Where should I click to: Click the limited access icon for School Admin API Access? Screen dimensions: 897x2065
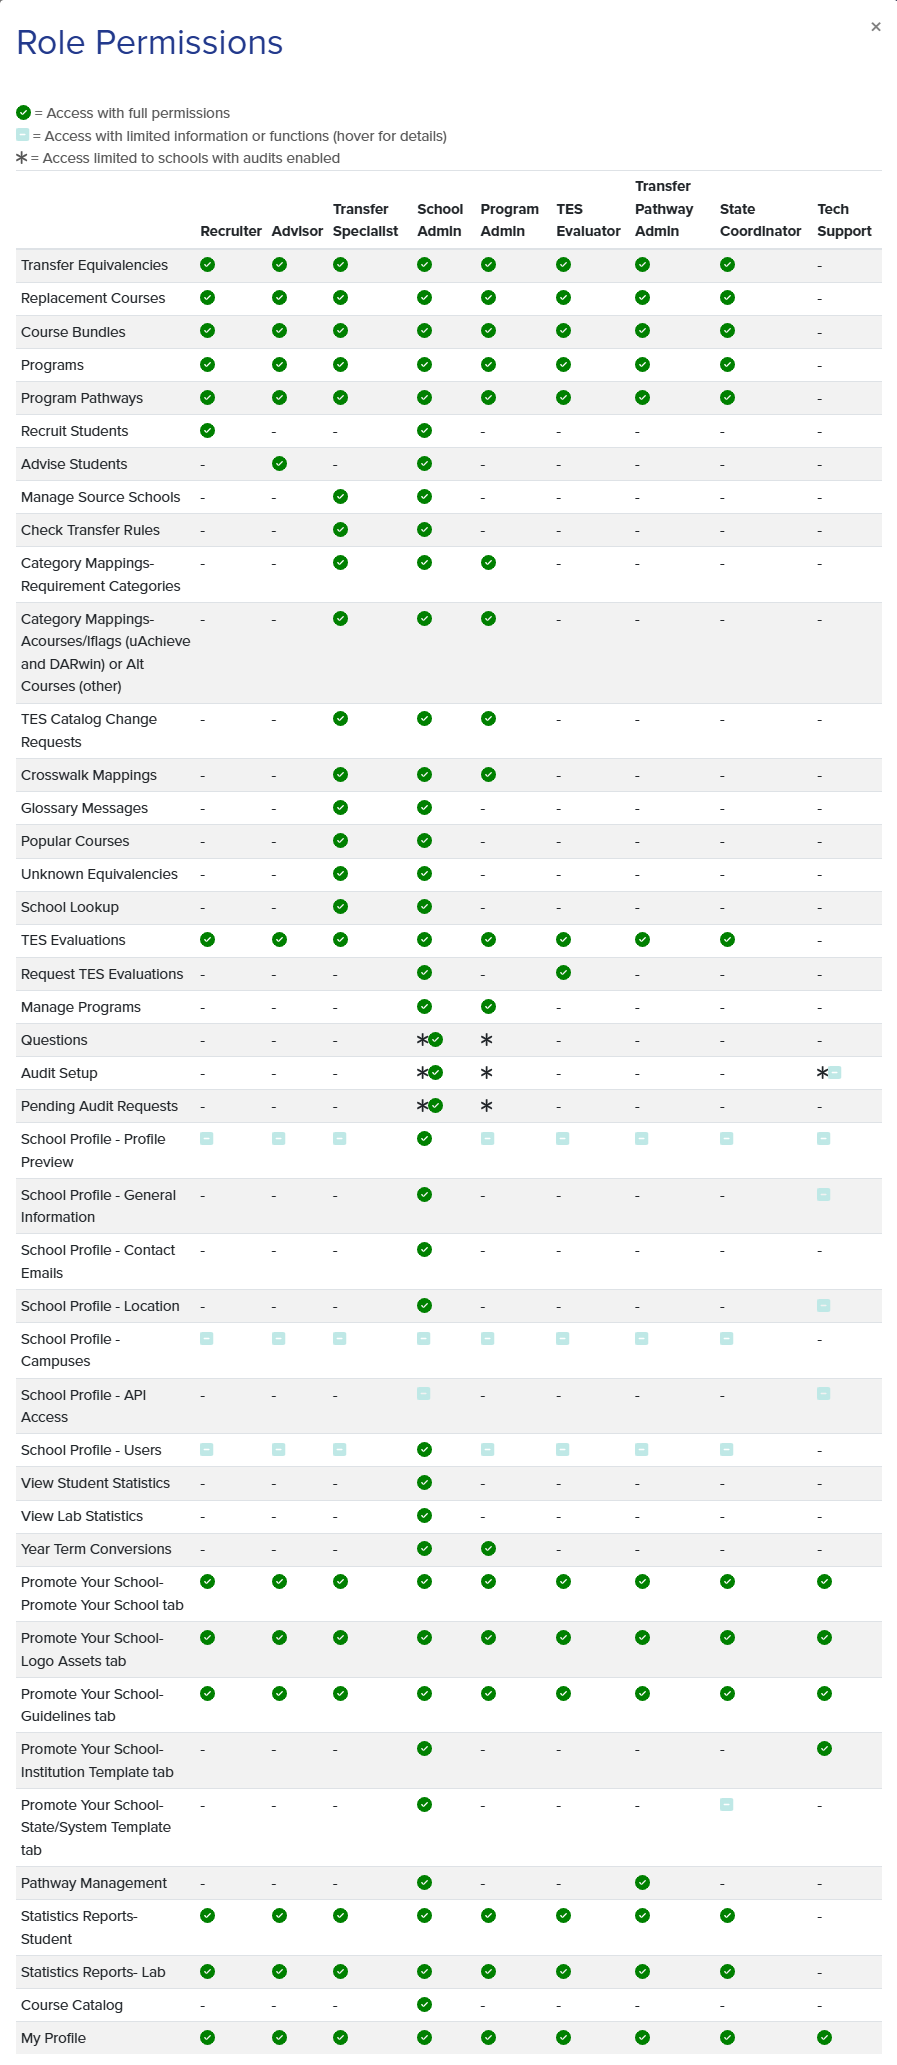click(424, 1393)
